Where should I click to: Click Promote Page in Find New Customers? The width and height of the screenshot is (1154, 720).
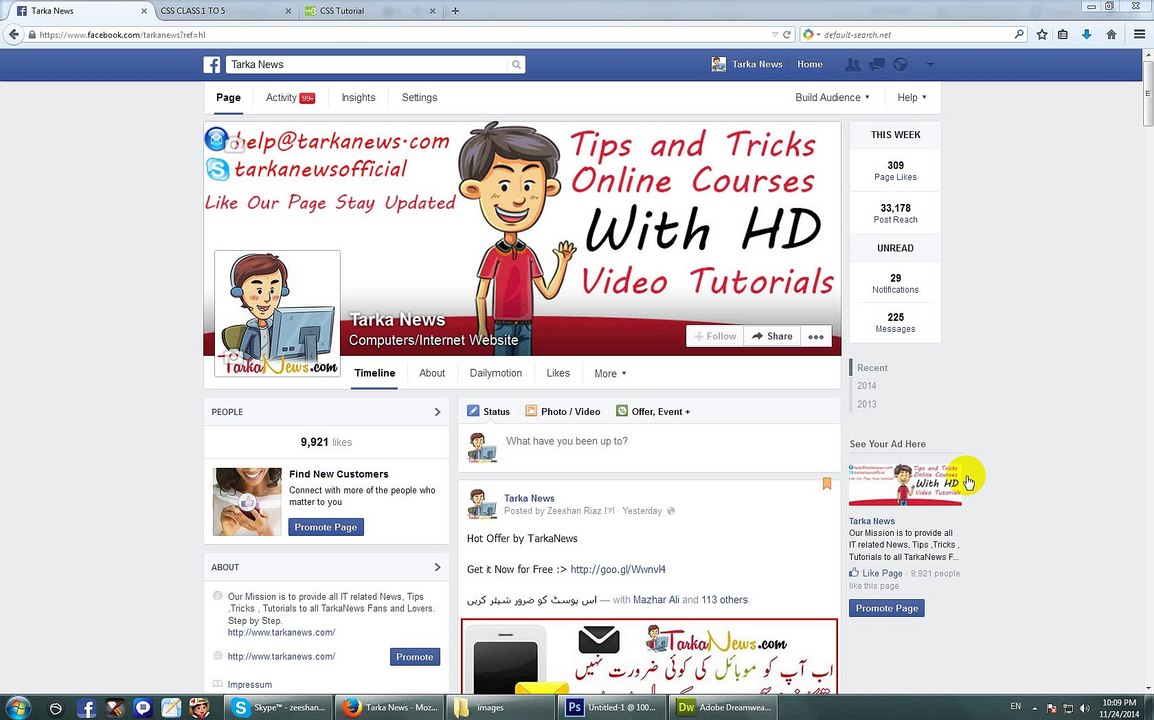[326, 527]
